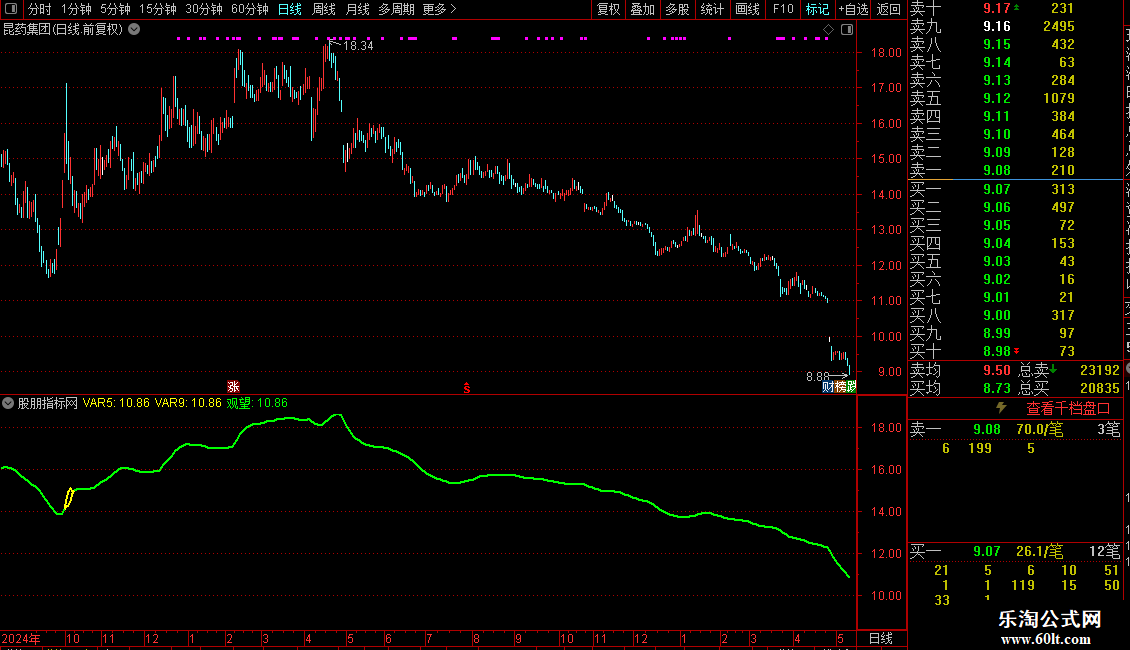Select the 5分钟 period tab
1130x650 pixels.
click(x=115, y=9)
